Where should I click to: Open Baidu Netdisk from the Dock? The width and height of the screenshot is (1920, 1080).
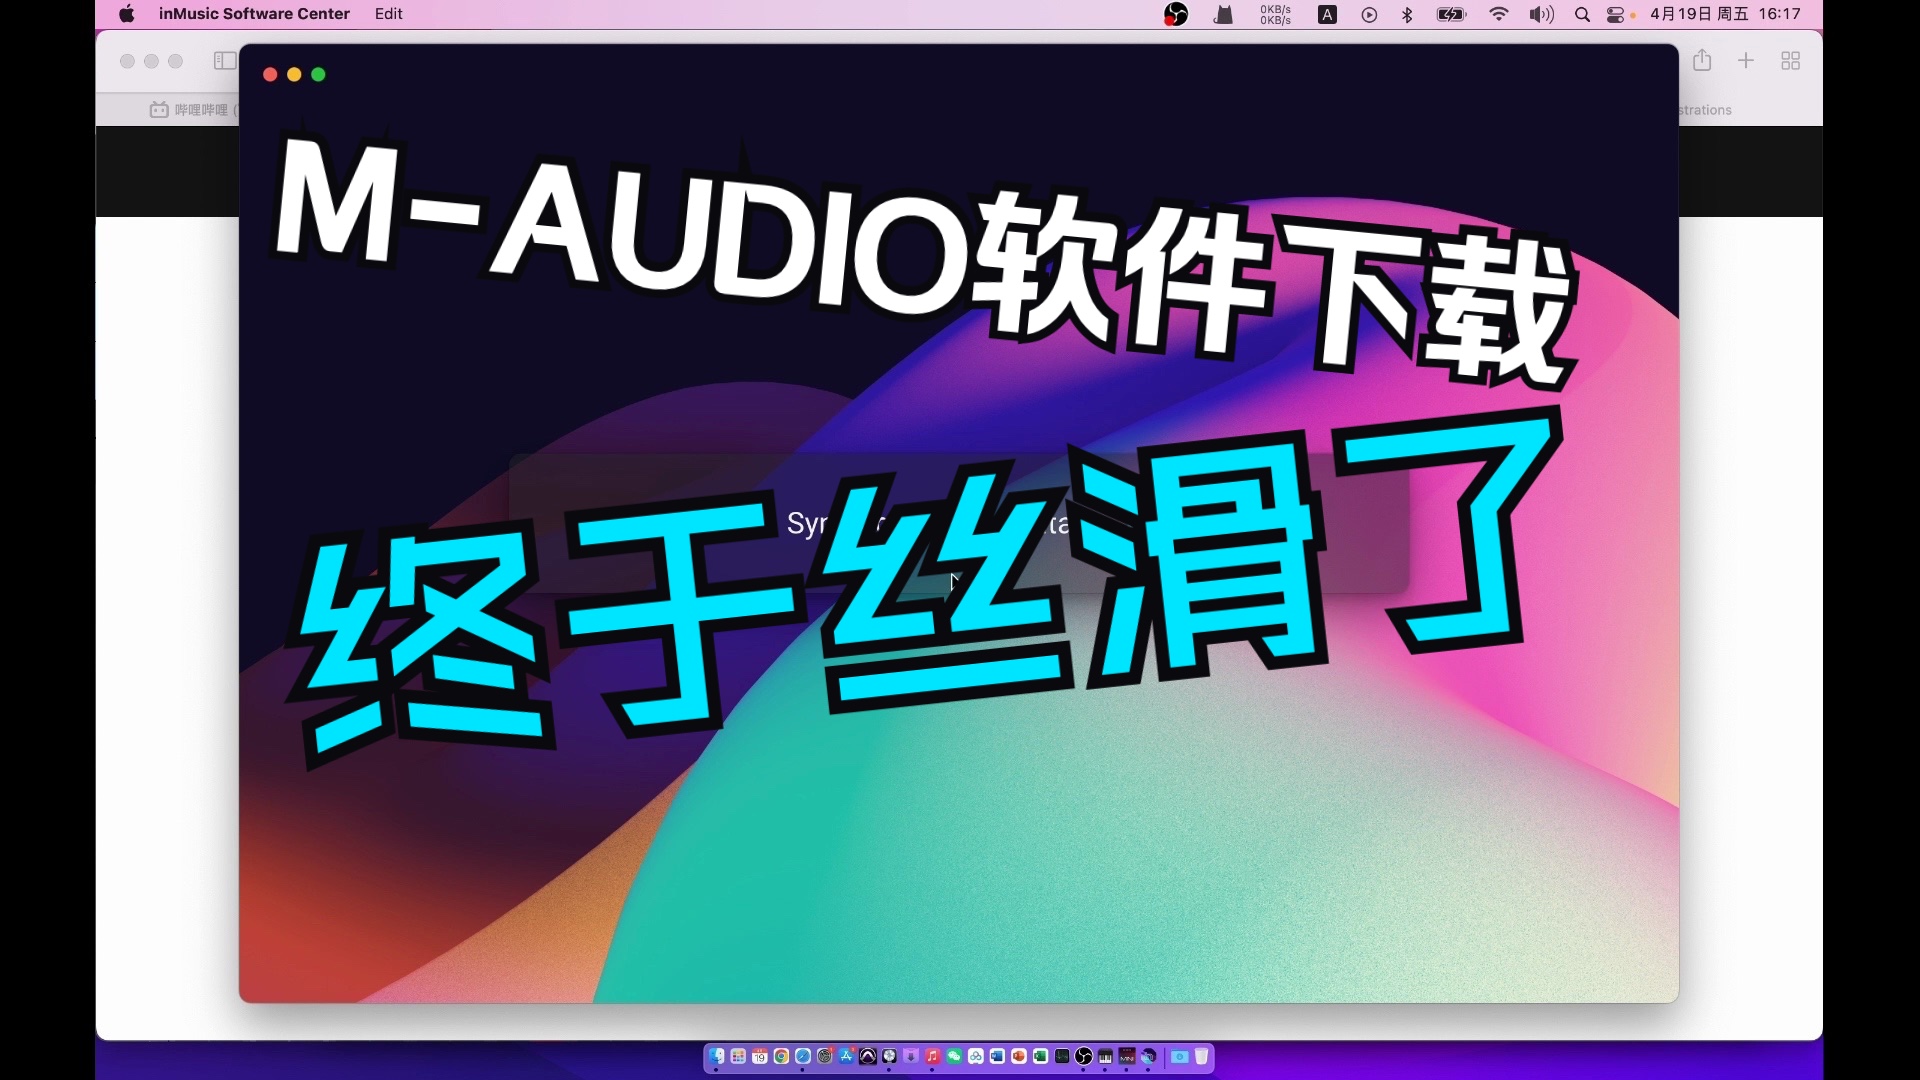click(976, 1056)
